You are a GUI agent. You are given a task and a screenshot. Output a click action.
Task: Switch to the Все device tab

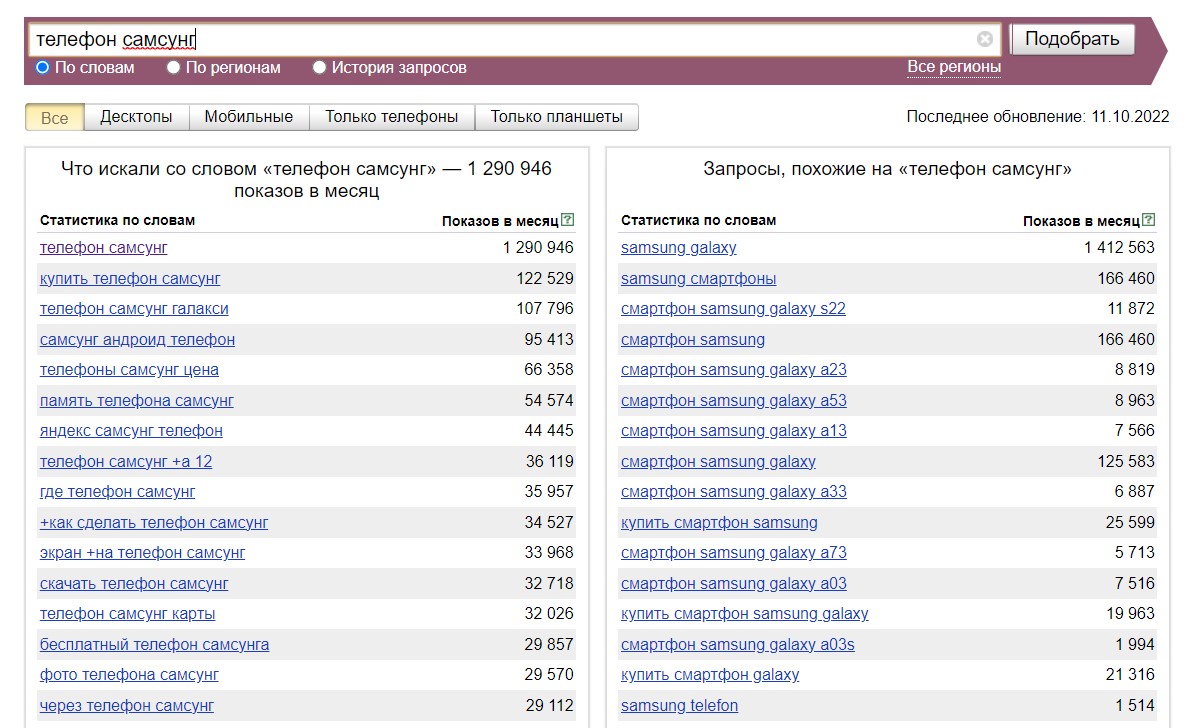click(x=55, y=118)
